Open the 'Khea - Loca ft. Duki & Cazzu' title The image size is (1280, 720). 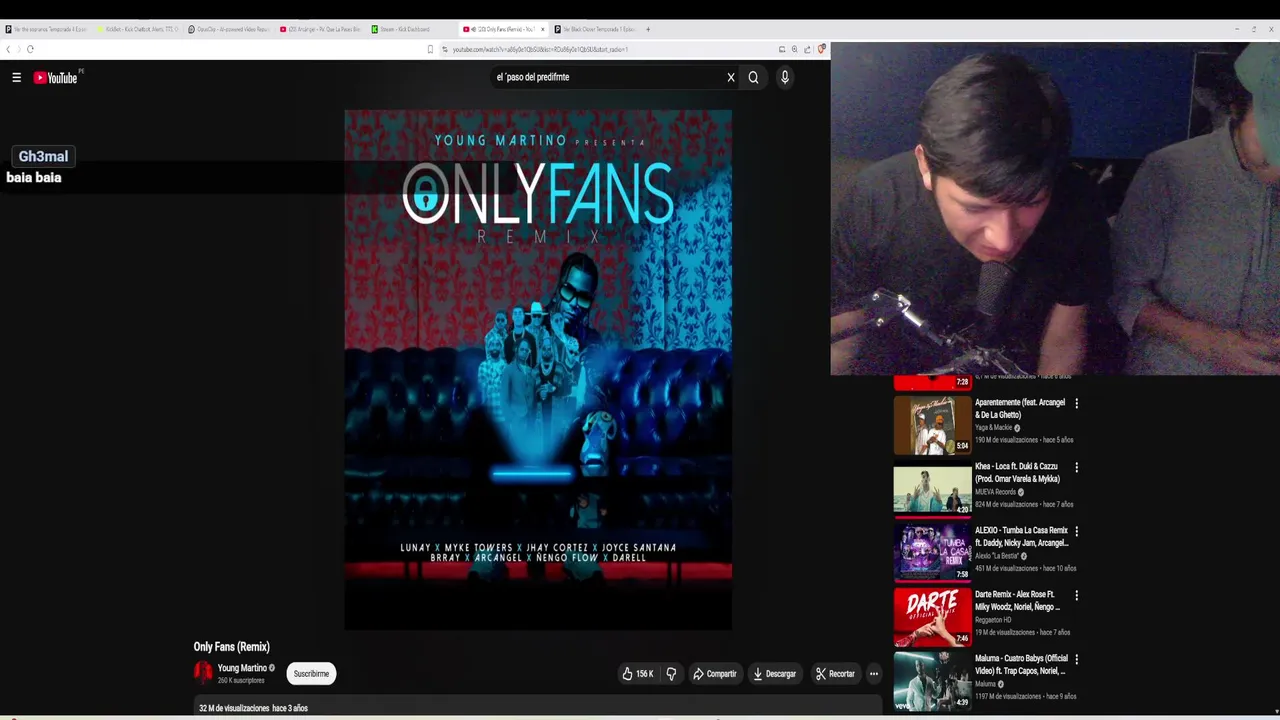(1017, 473)
